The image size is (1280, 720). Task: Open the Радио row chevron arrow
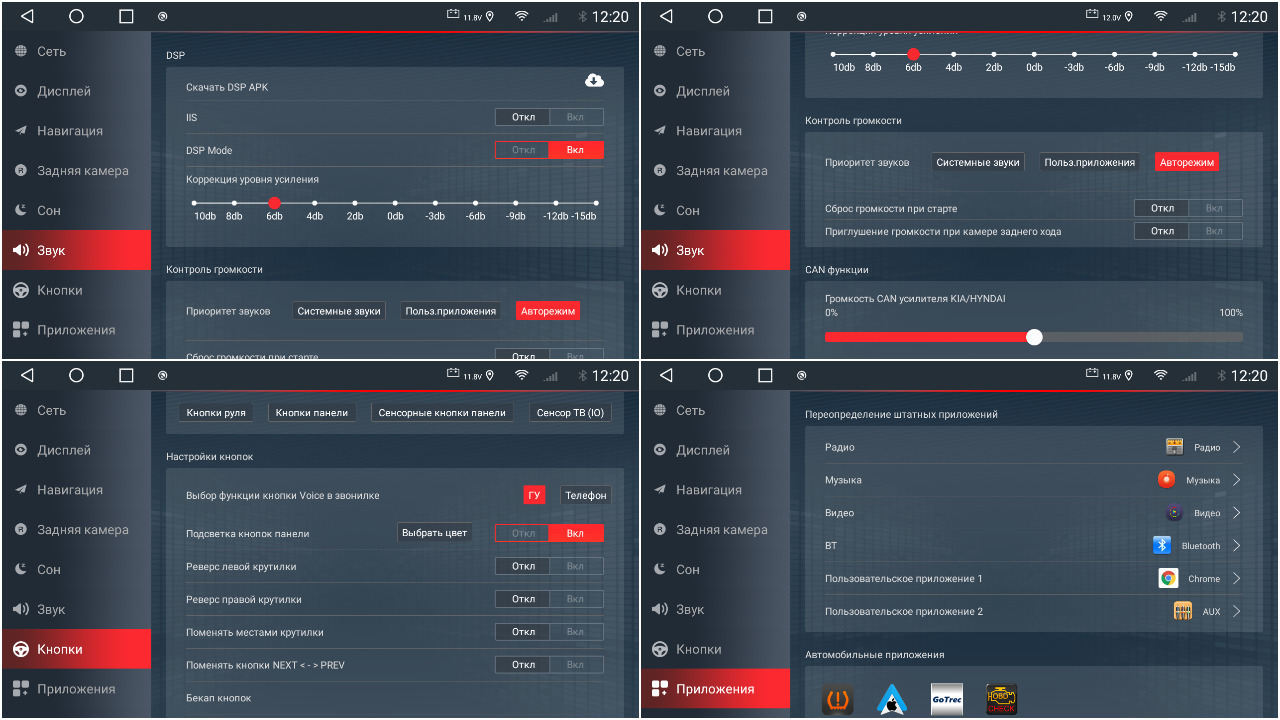pos(1237,447)
